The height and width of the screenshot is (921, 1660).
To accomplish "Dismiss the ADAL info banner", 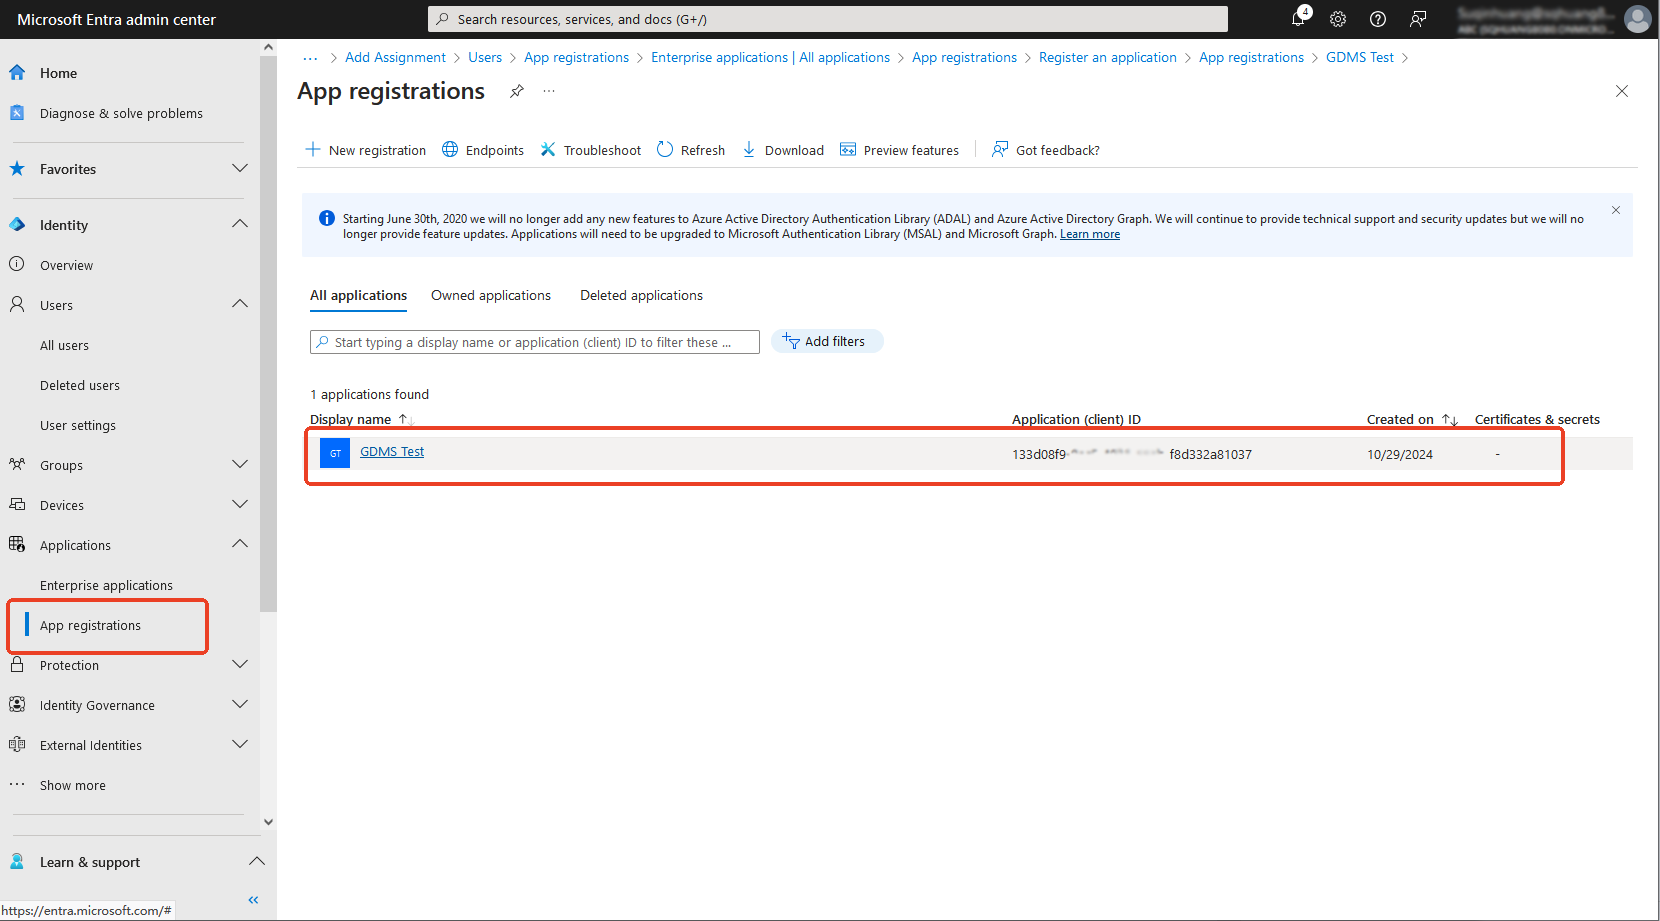I will (1616, 210).
